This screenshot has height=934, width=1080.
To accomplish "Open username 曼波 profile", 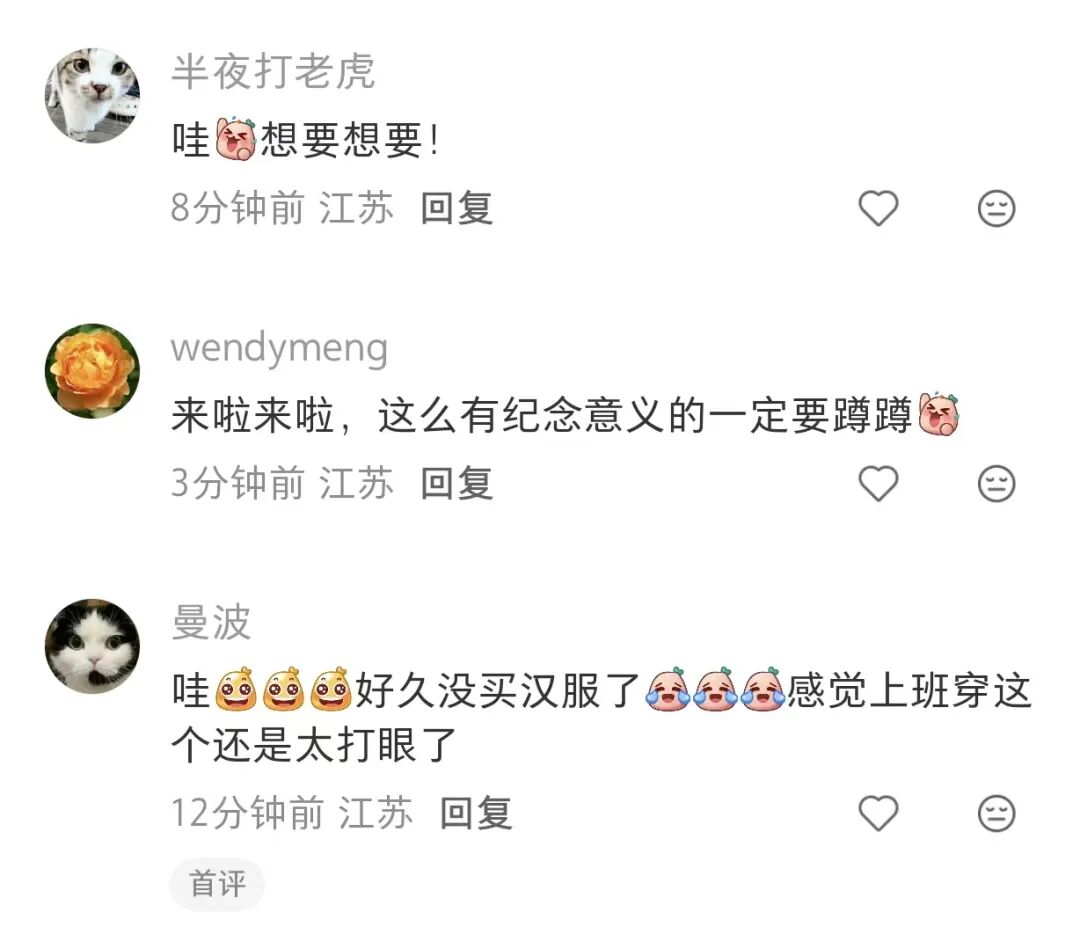I will point(211,622).
